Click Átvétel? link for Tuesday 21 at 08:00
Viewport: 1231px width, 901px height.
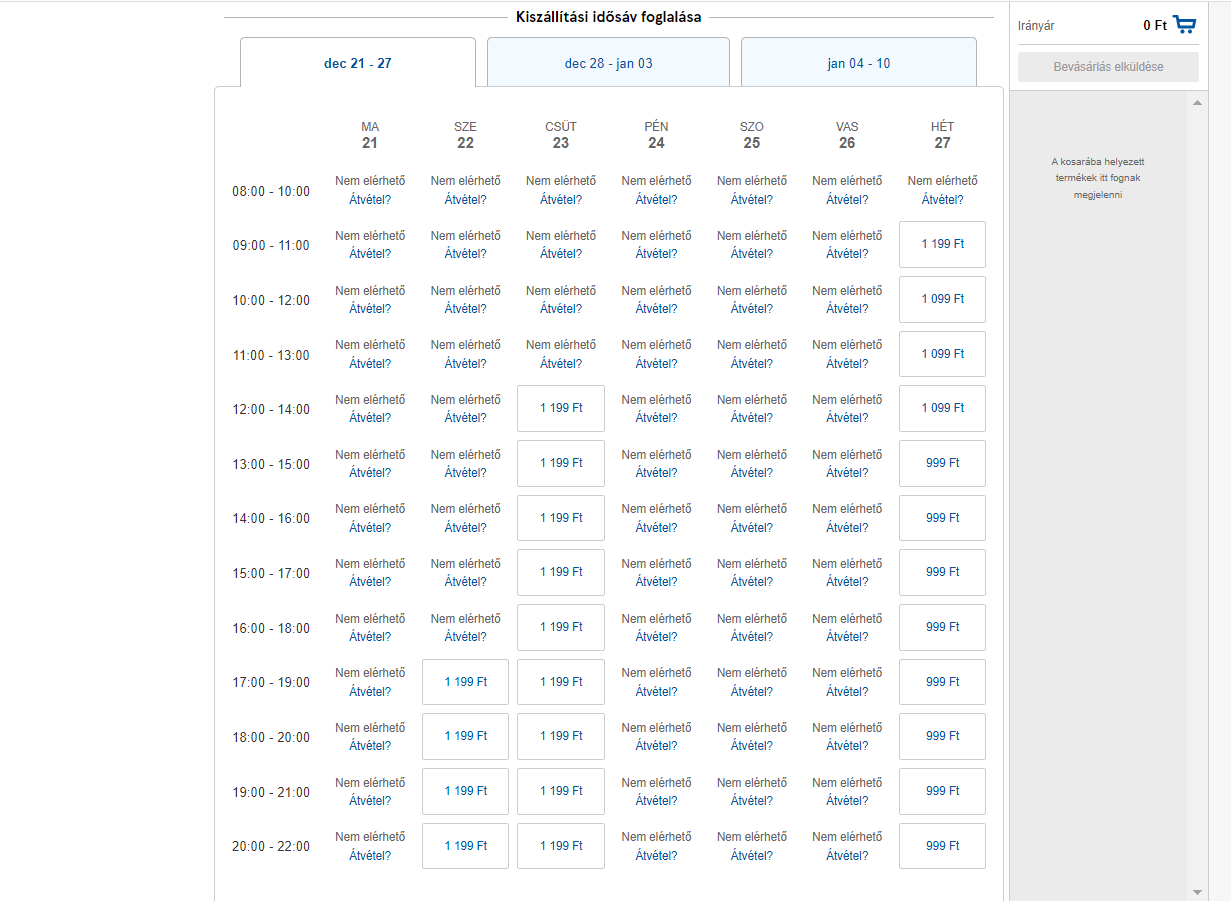(x=370, y=200)
